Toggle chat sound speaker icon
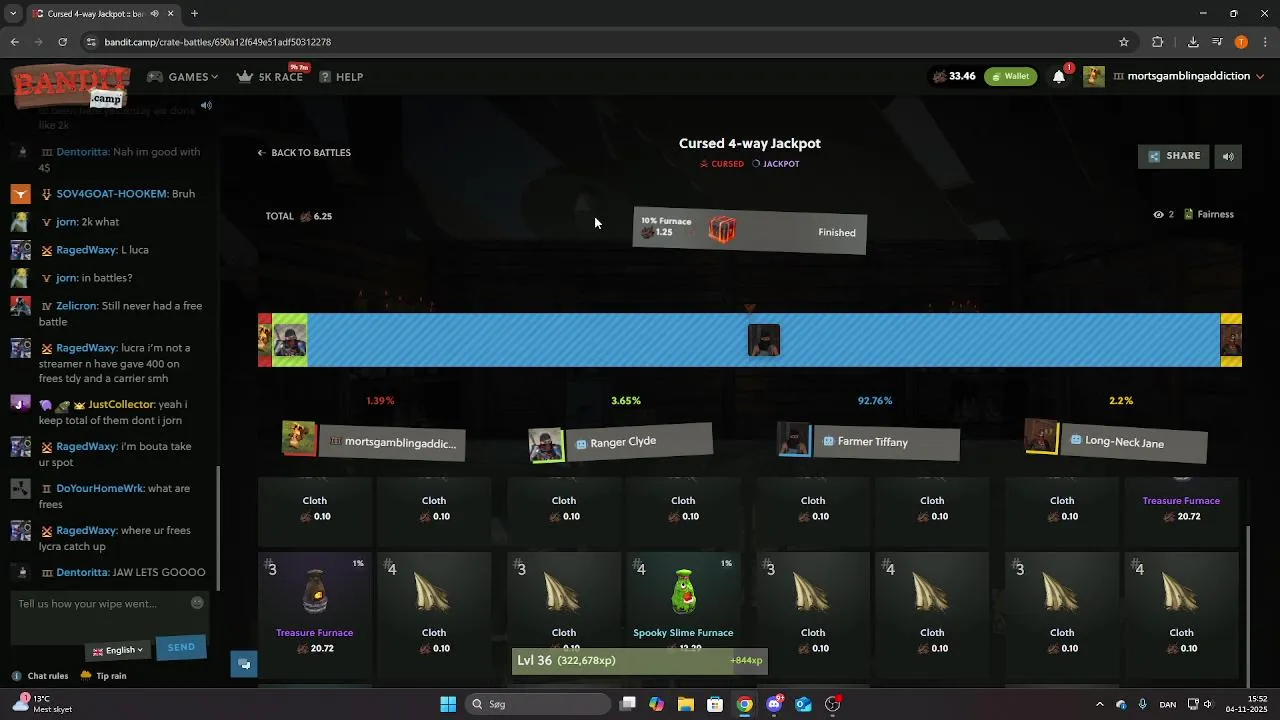Viewport: 1280px width, 720px height. pos(206,105)
